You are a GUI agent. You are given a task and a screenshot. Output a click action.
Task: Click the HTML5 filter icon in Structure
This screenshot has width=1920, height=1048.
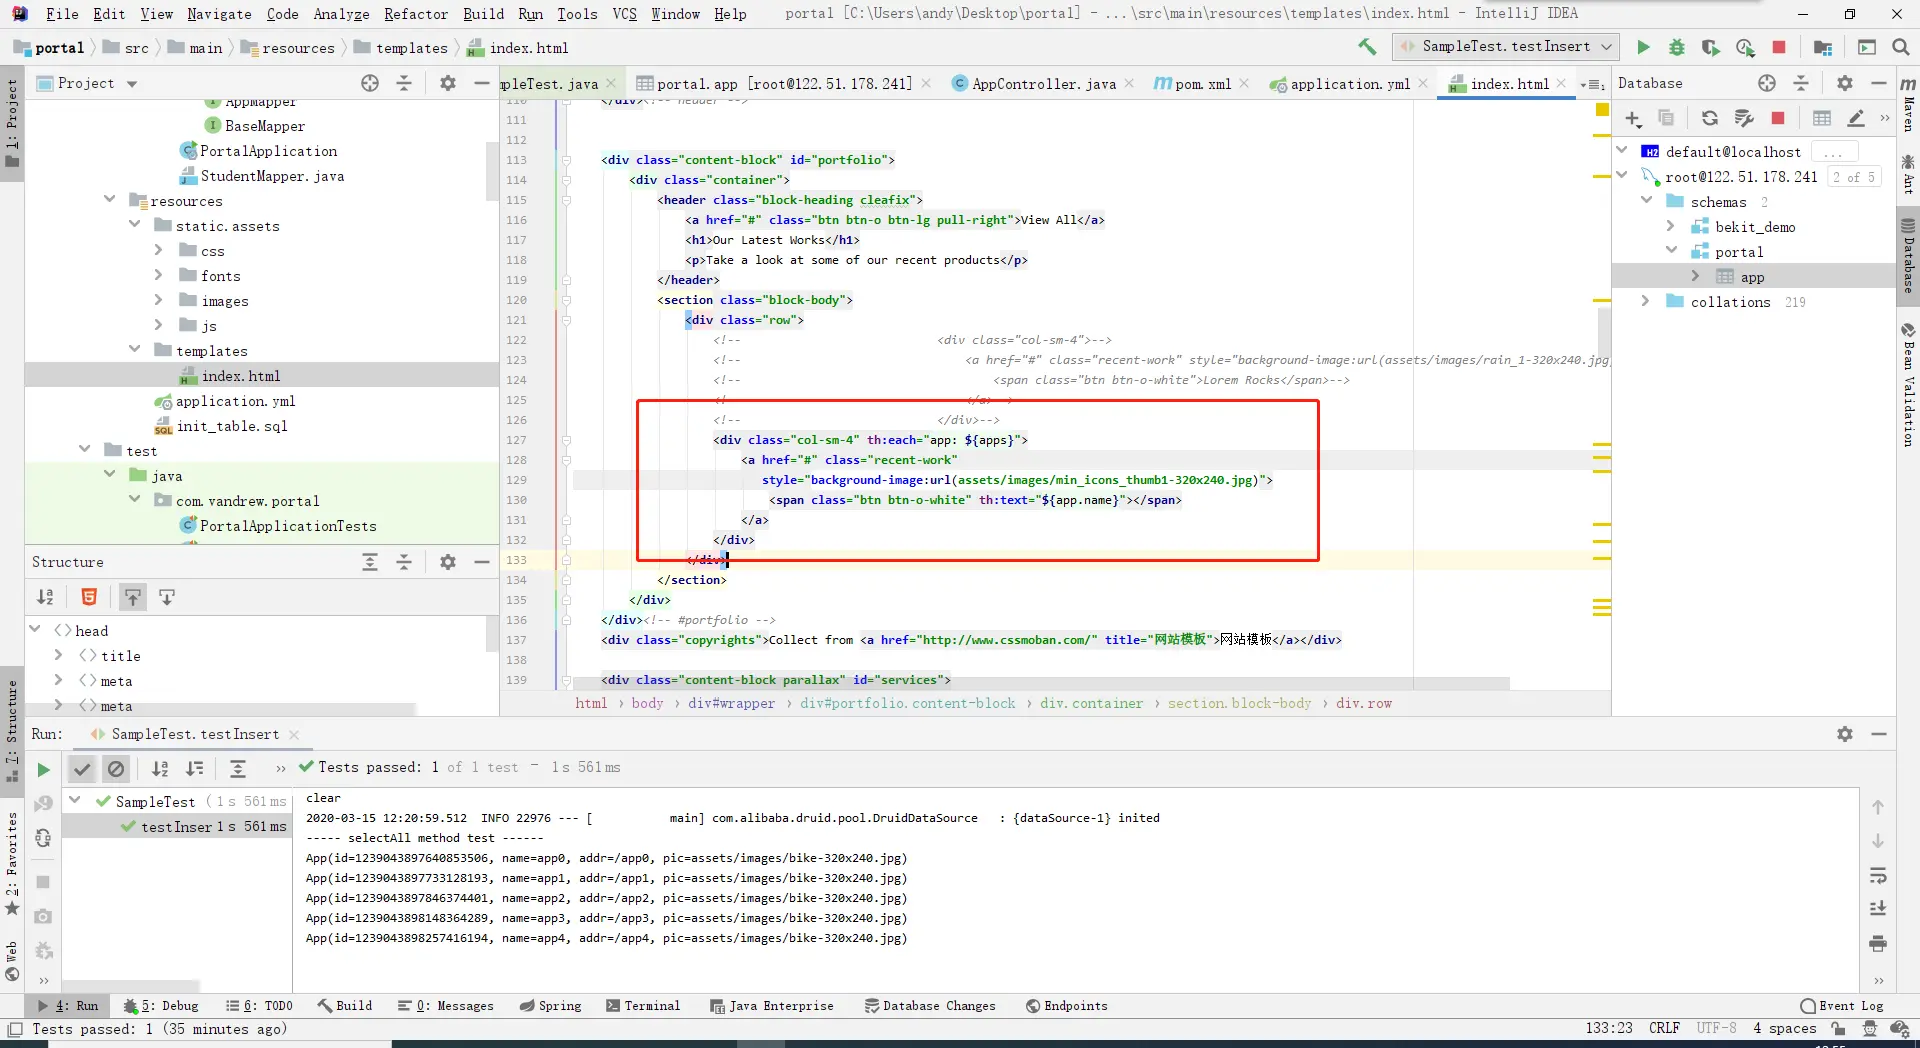tap(89, 597)
